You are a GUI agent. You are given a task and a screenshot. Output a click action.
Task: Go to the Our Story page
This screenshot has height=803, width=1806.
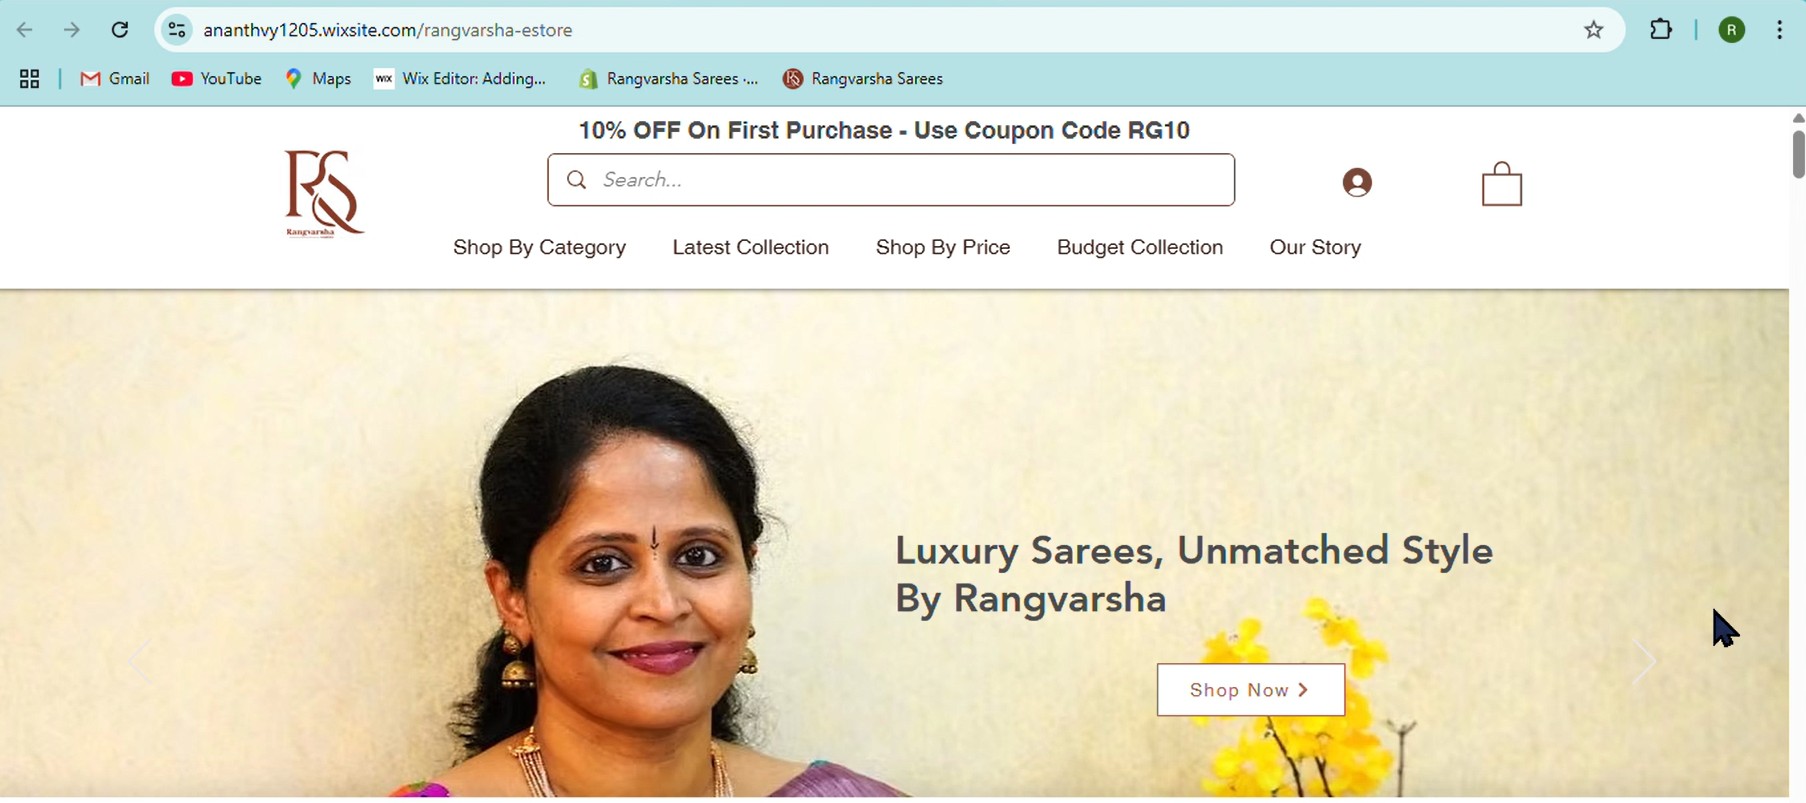click(x=1315, y=248)
